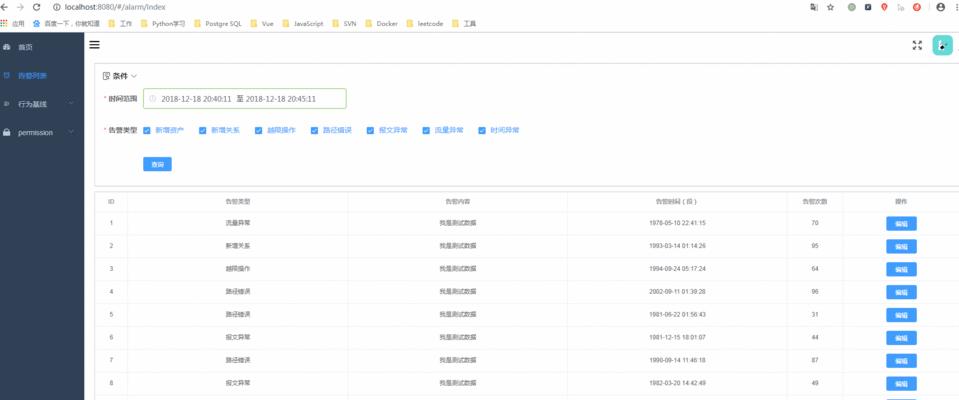959x400 pixels.
Task: Reload the current page
Action: (x=37, y=7)
